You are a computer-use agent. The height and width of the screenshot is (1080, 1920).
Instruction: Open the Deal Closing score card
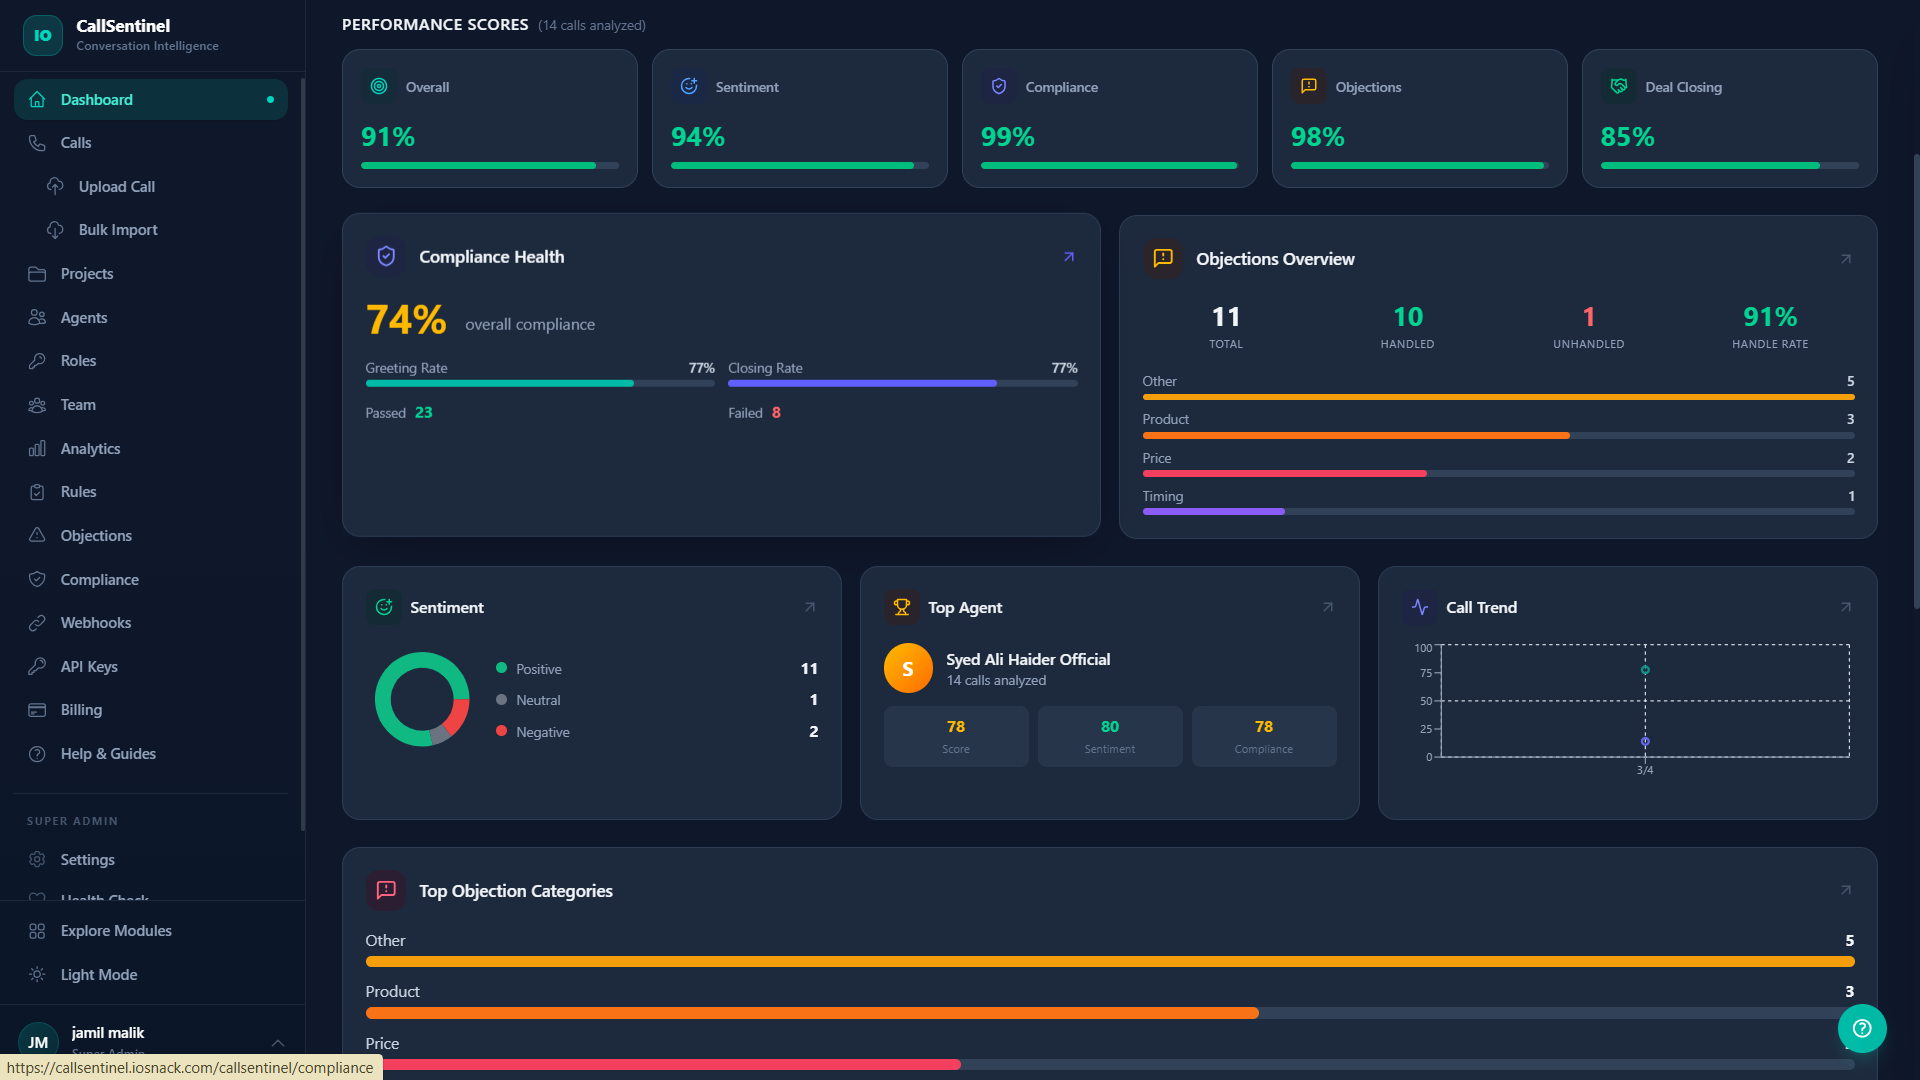pyautogui.click(x=1730, y=119)
